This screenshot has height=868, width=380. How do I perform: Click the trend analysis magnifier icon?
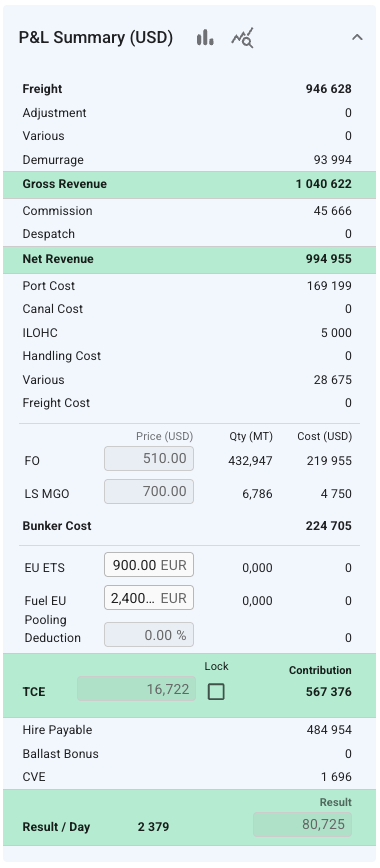242,38
